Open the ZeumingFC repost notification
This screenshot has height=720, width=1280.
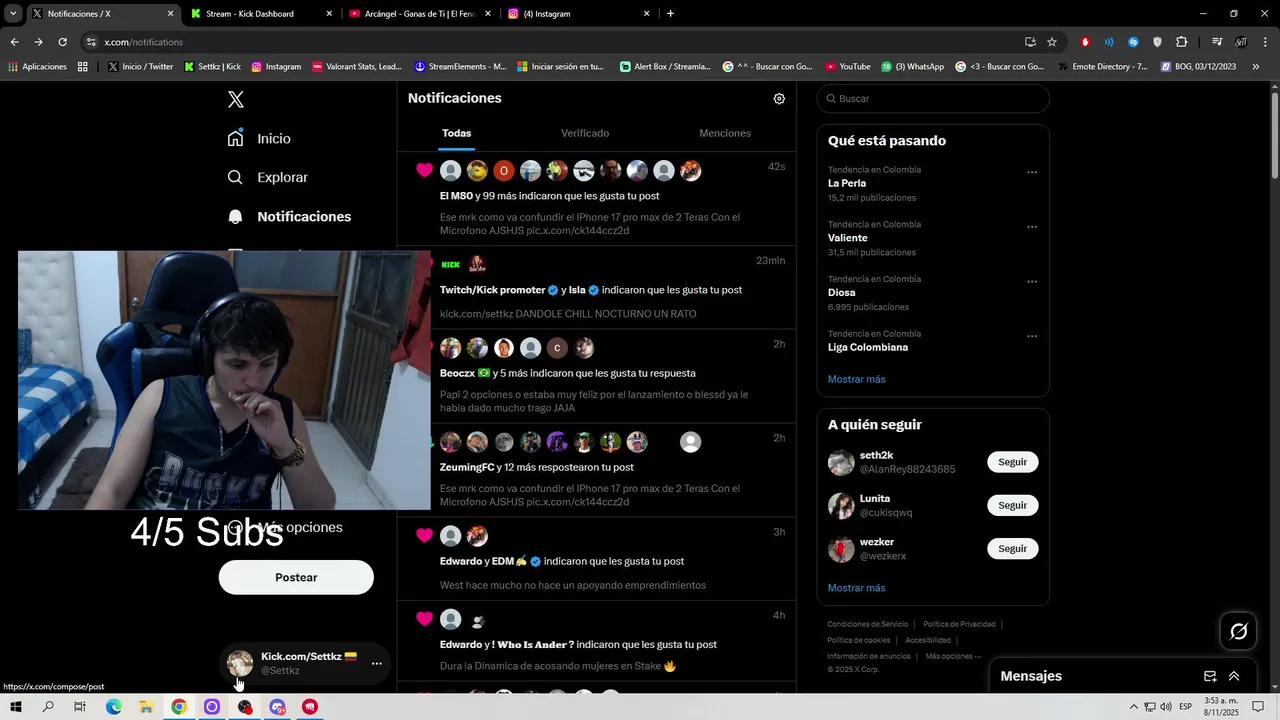coord(596,471)
